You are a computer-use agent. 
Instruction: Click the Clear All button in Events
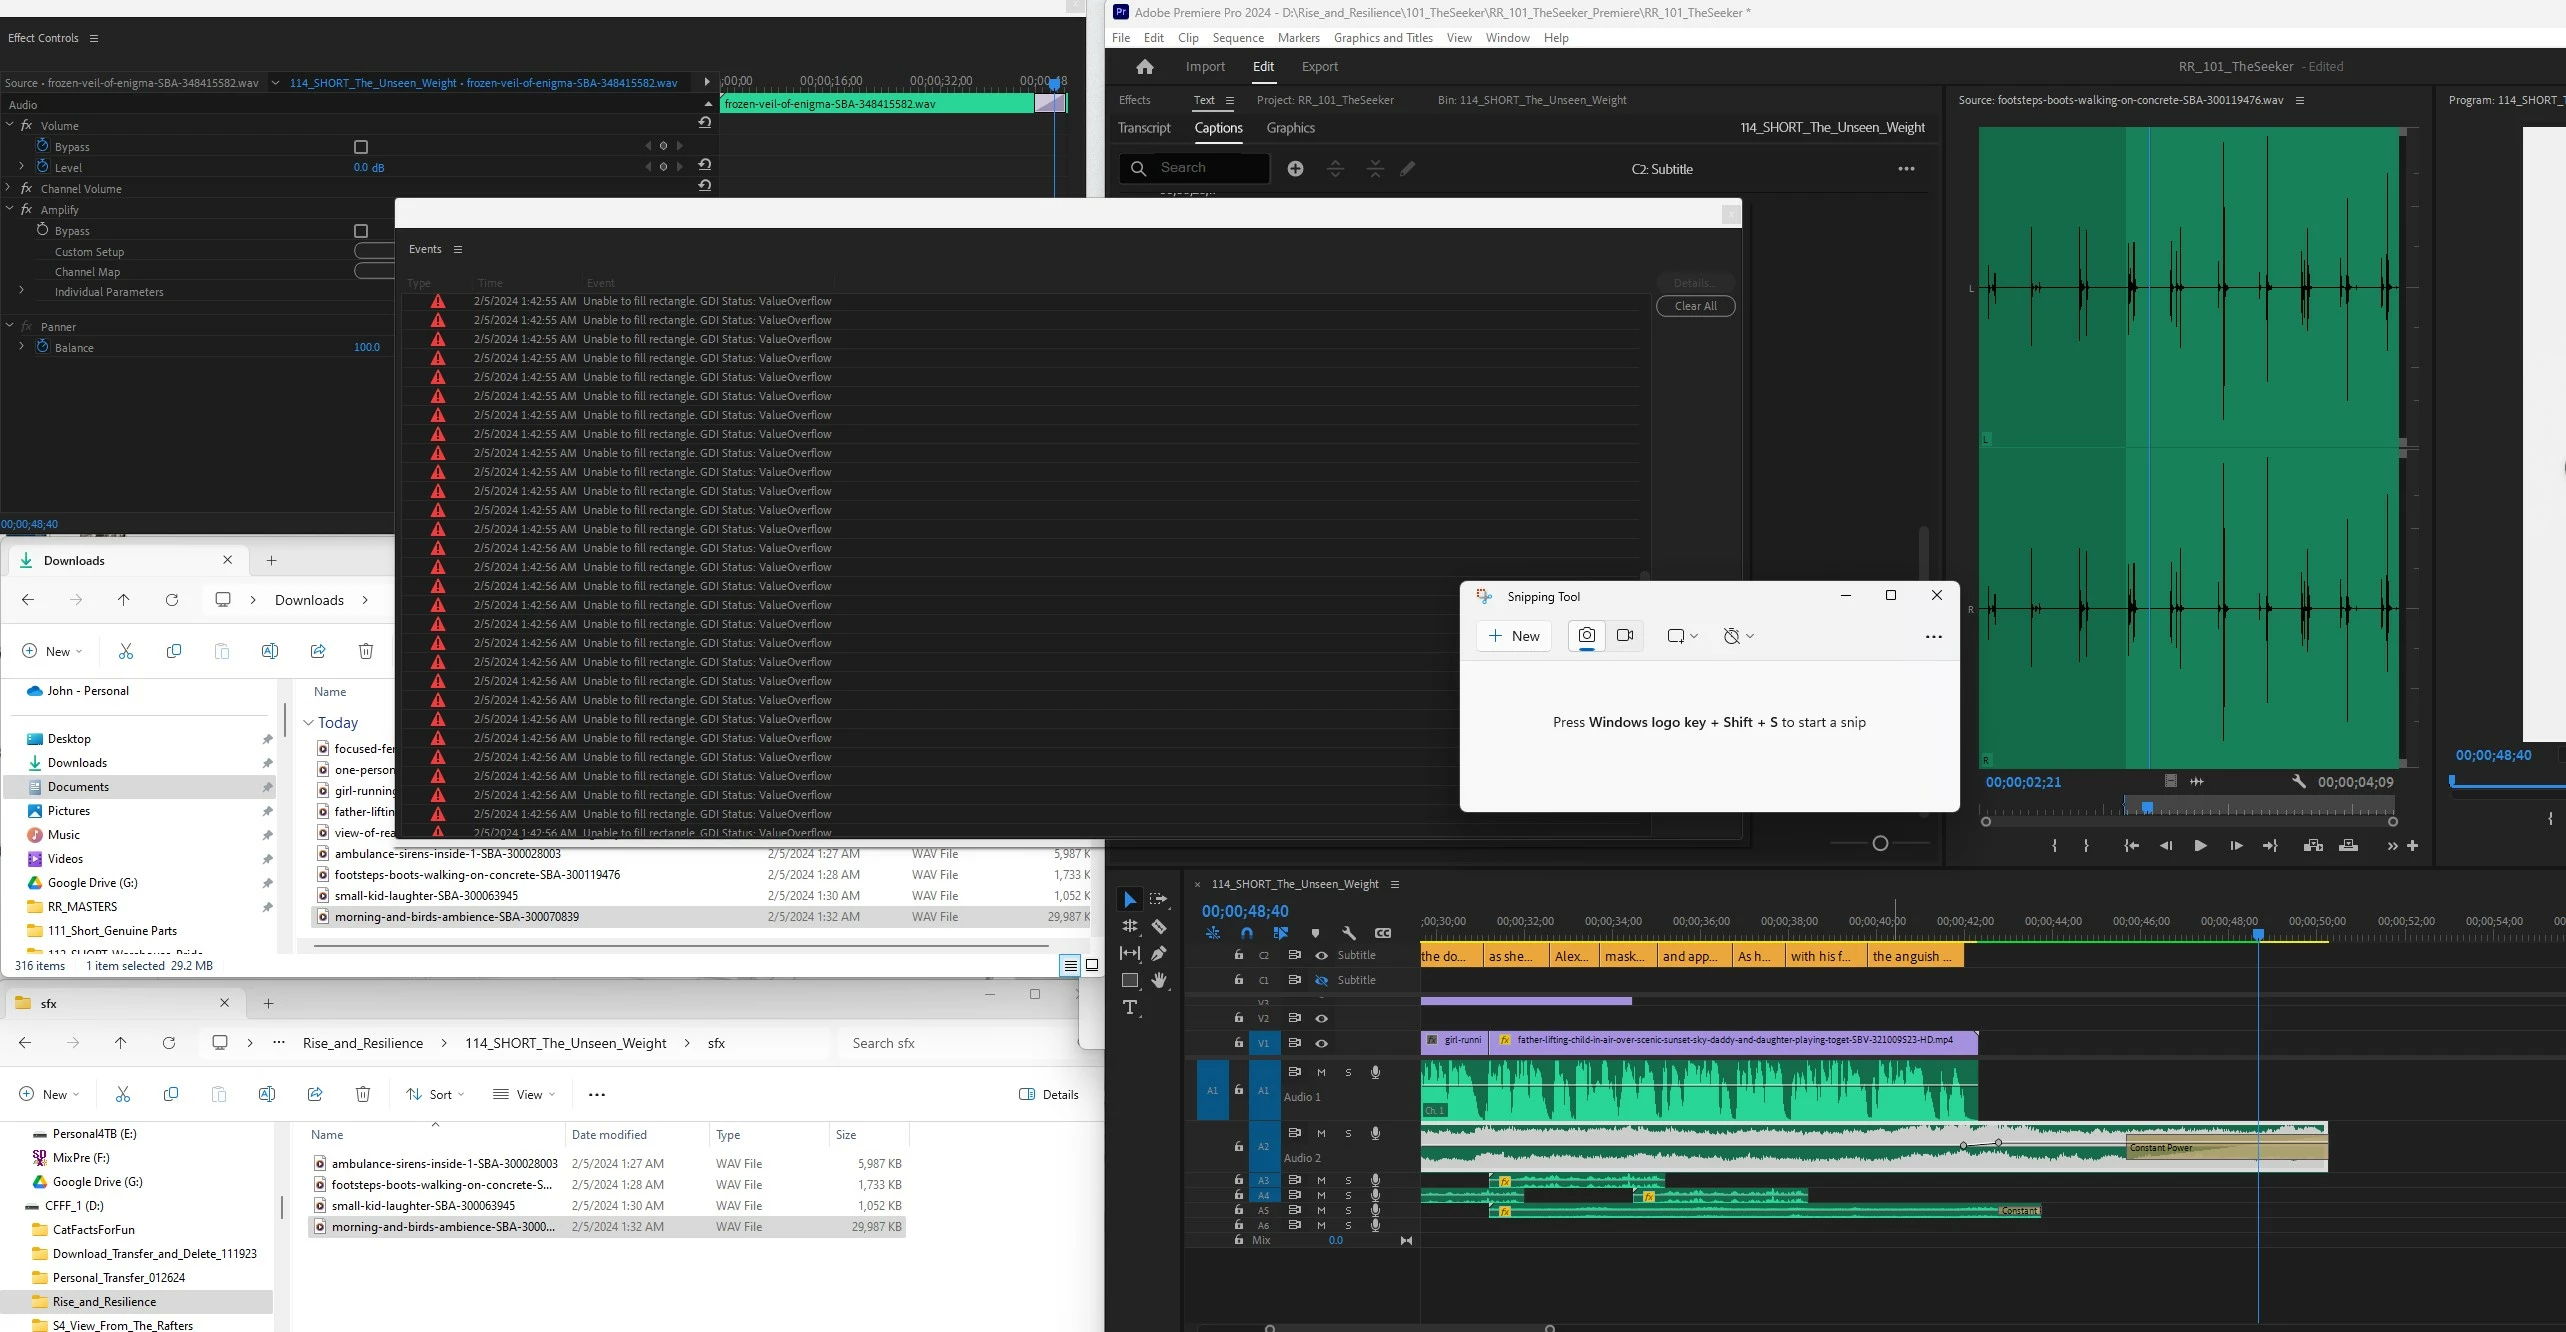tap(1695, 306)
